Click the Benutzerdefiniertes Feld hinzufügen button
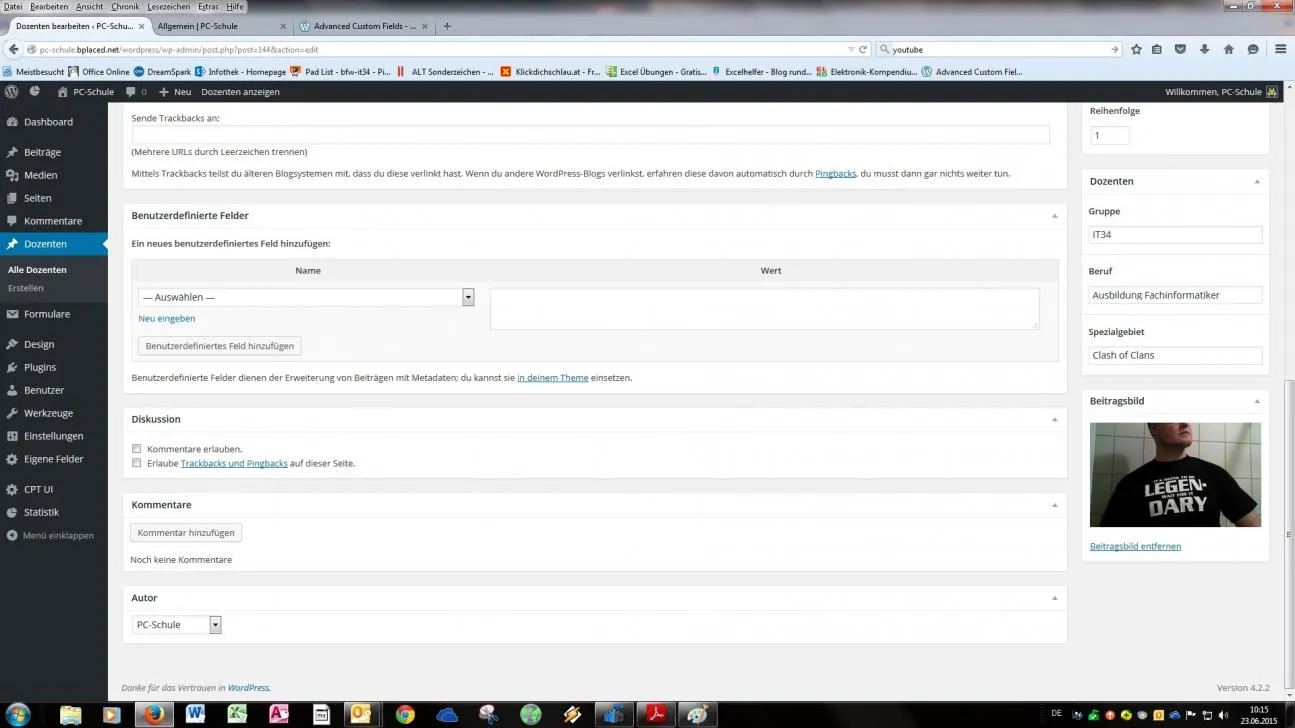1295x728 pixels. tap(220, 346)
